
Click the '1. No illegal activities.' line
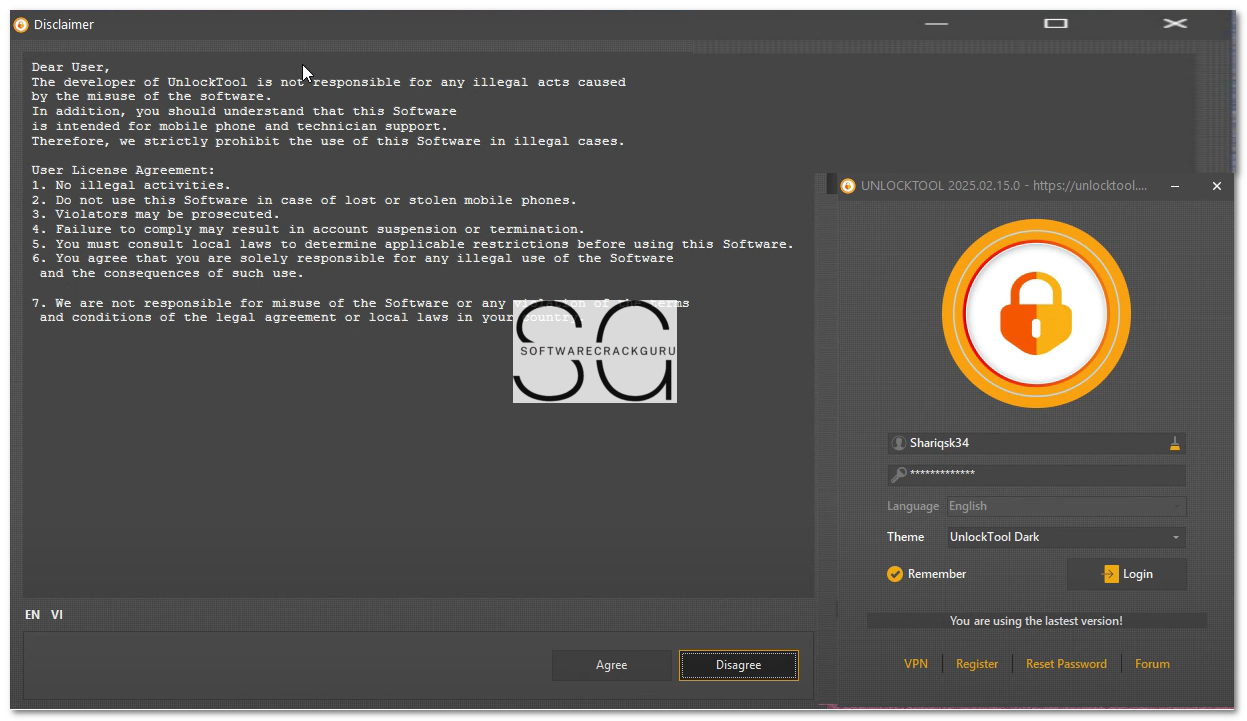coord(131,185)
